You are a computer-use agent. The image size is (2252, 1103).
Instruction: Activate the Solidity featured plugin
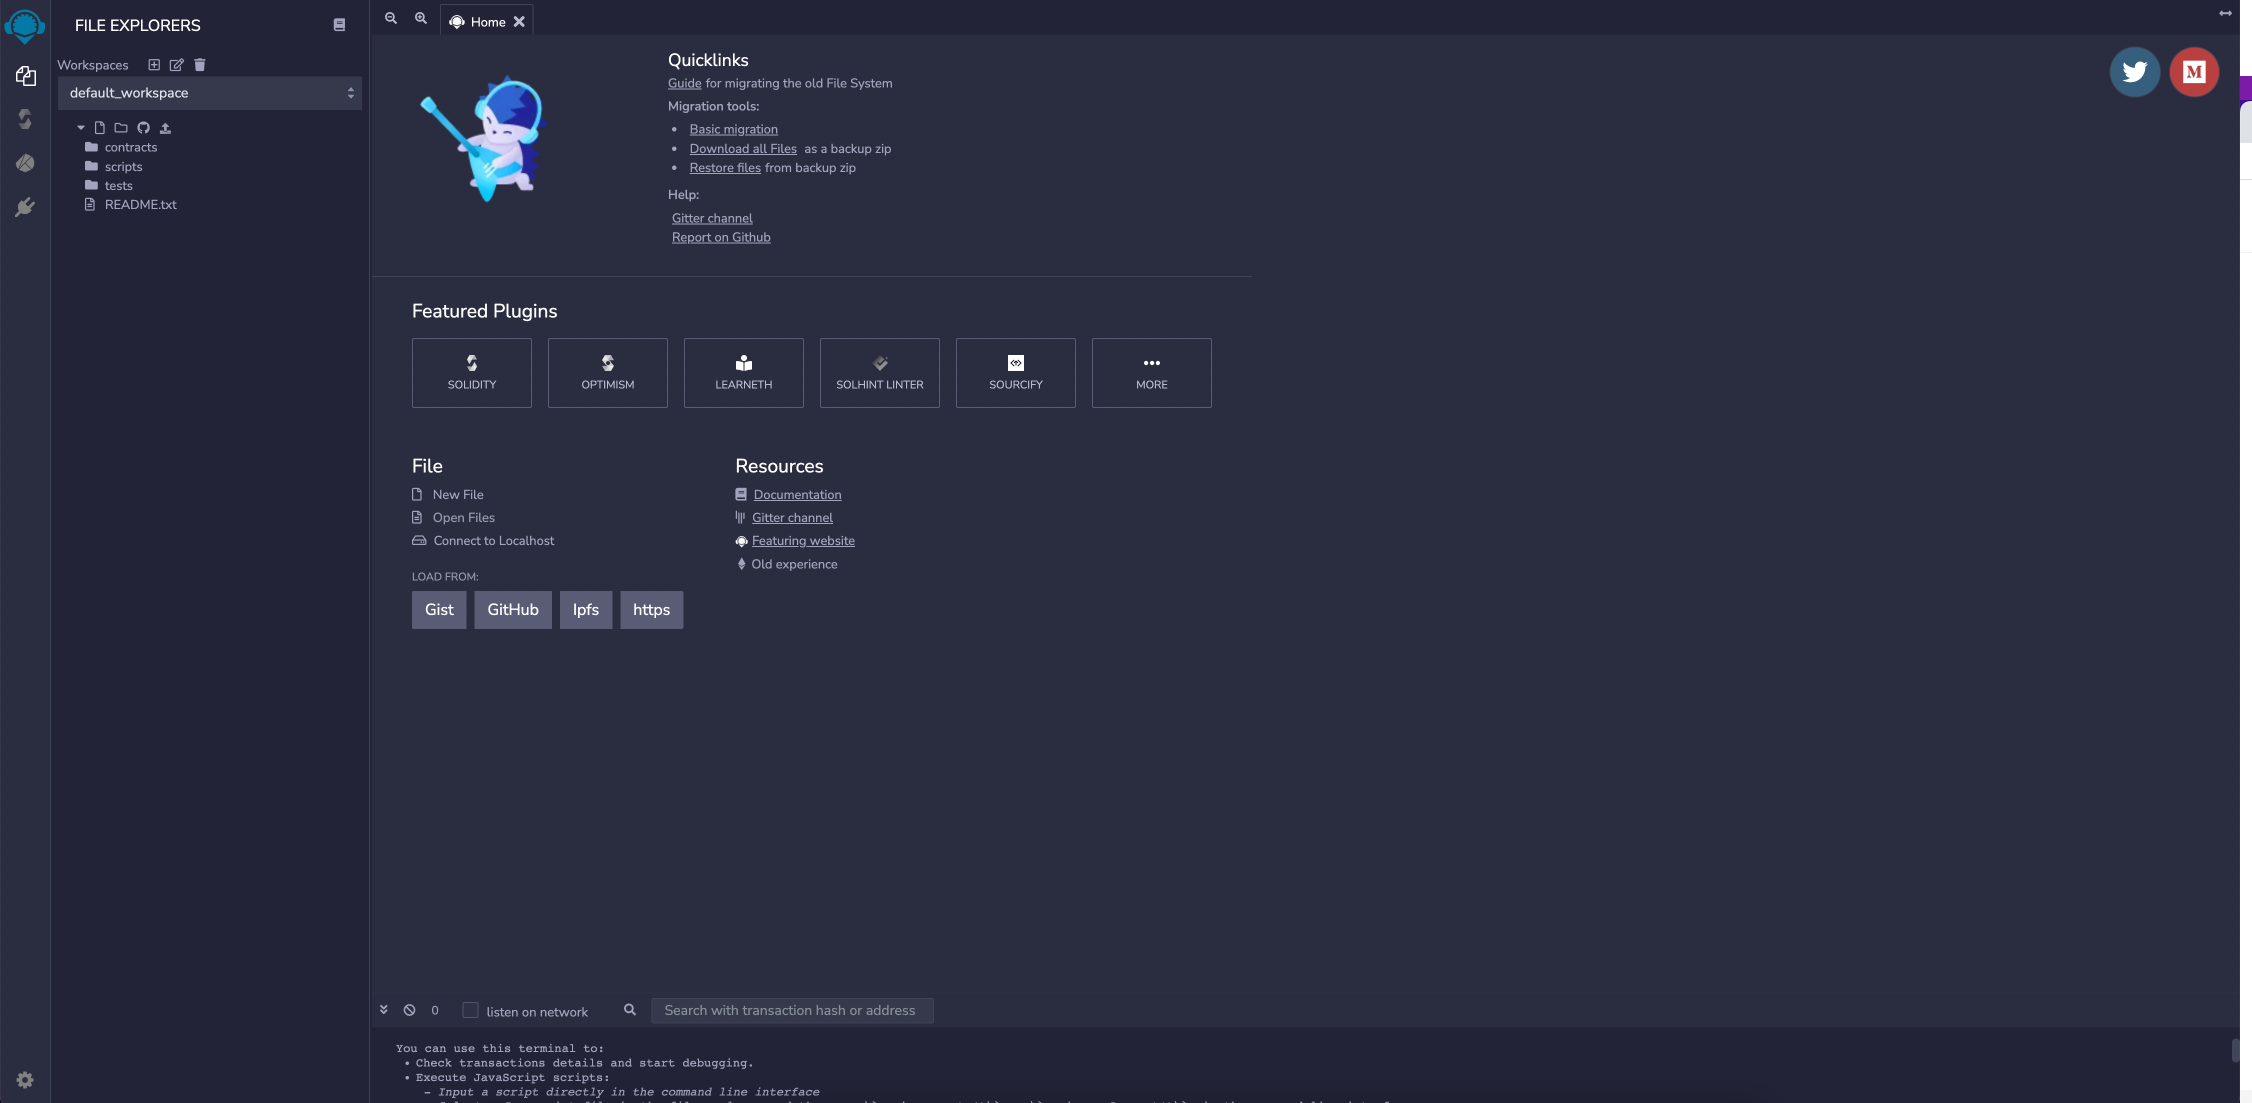pos(472,373)
